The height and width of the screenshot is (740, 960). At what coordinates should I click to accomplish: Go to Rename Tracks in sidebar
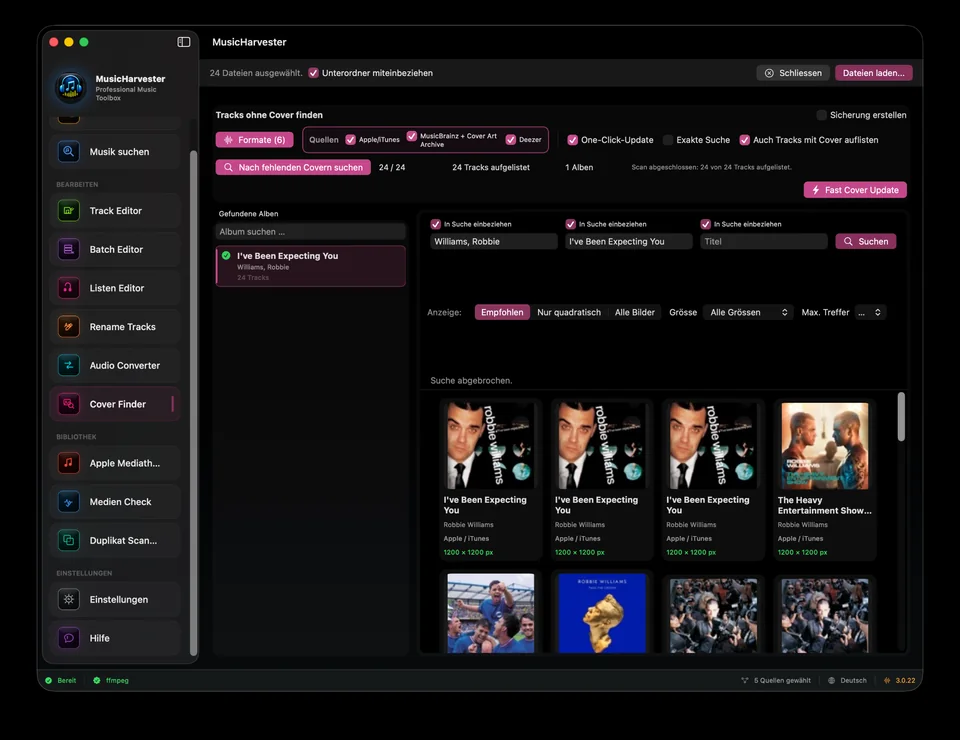[115, 326]
